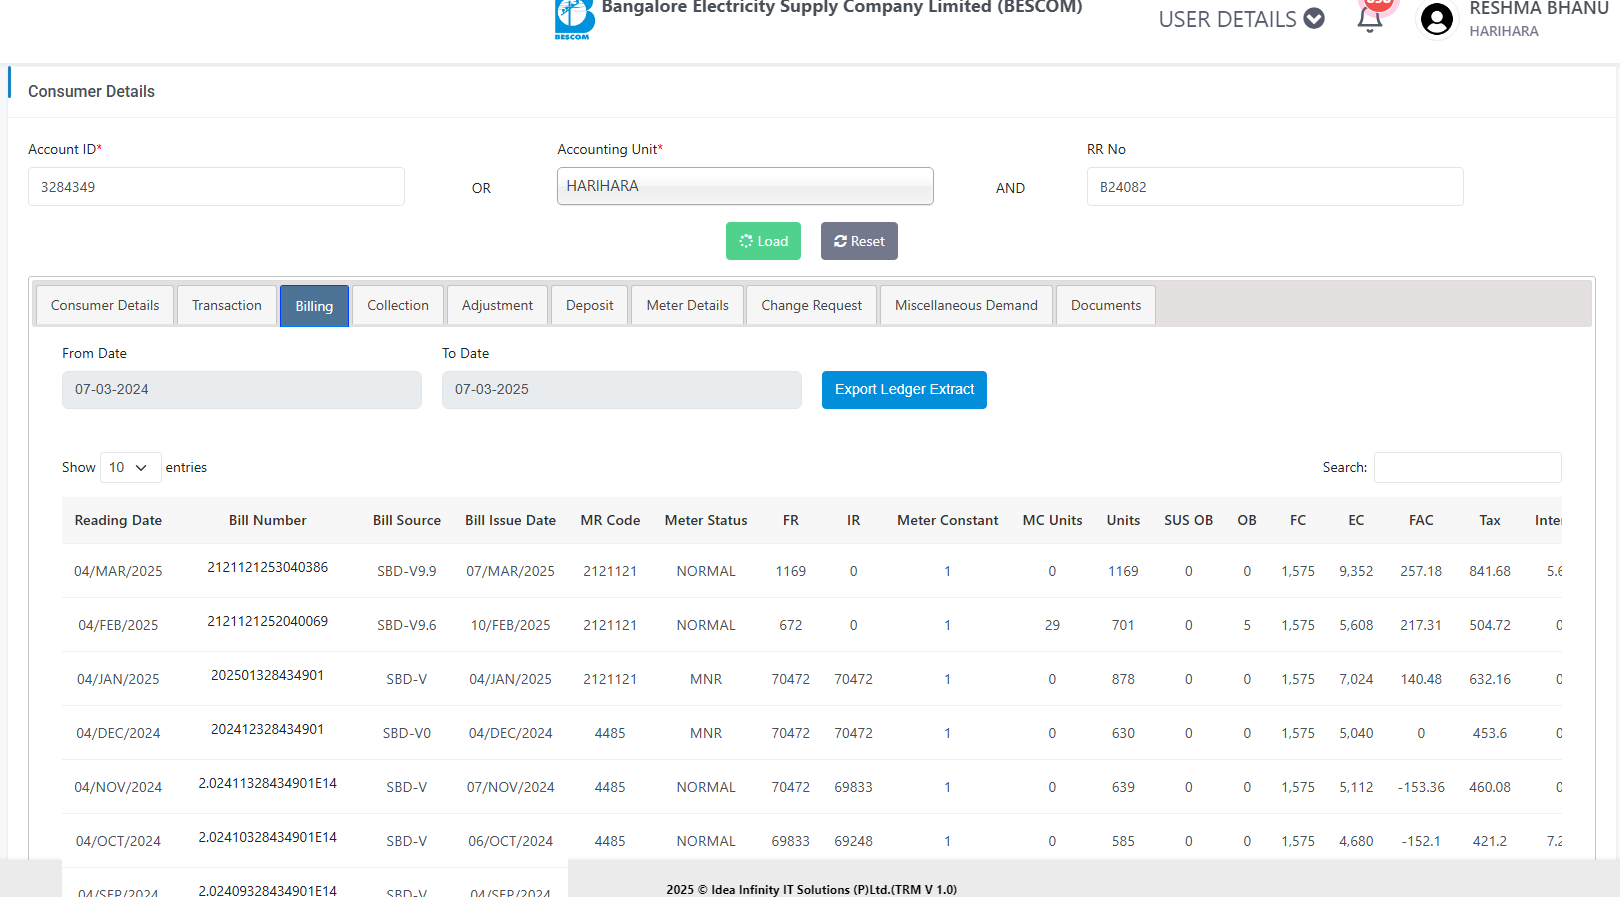Sort by Meter Constant column header

(x=947, y=520)
